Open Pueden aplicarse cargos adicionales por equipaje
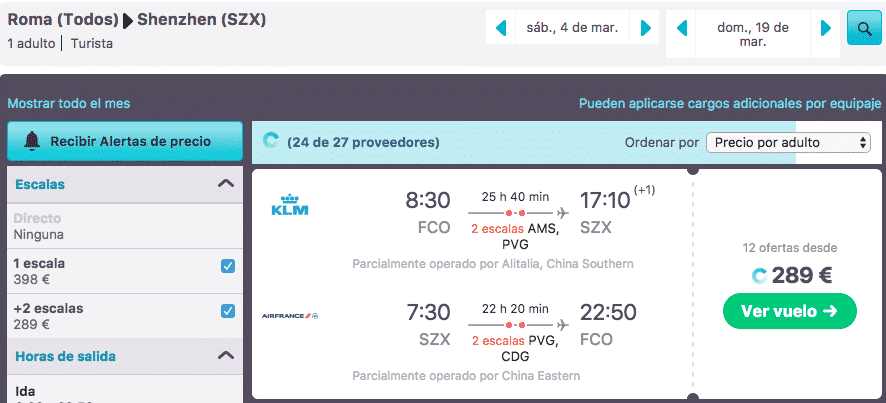This screenshot has height=403, width=886. 730,103
